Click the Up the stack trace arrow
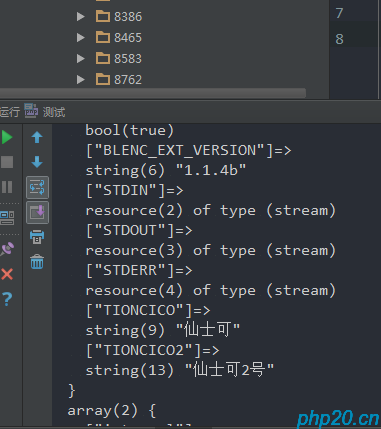Screen dimensions: 381x429 click(37, 137)
